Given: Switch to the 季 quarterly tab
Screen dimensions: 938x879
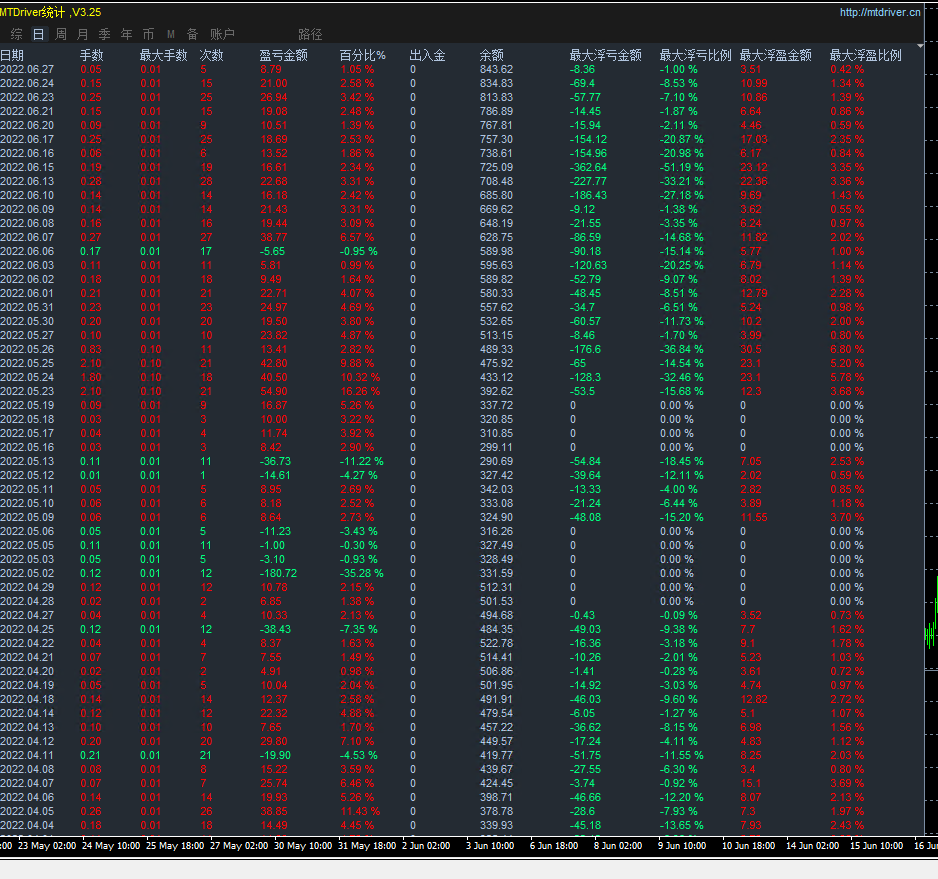Looking at the screenshot, I should pyautogui.click(x=104, y=34).
